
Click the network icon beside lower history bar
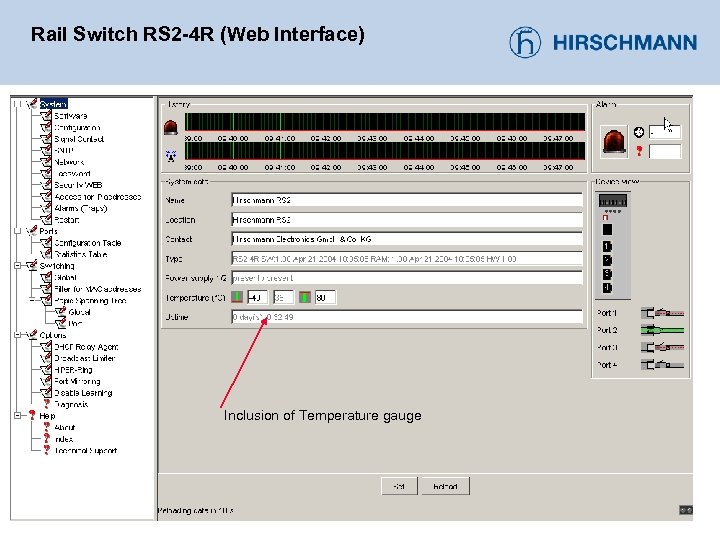tap(171, 156)
